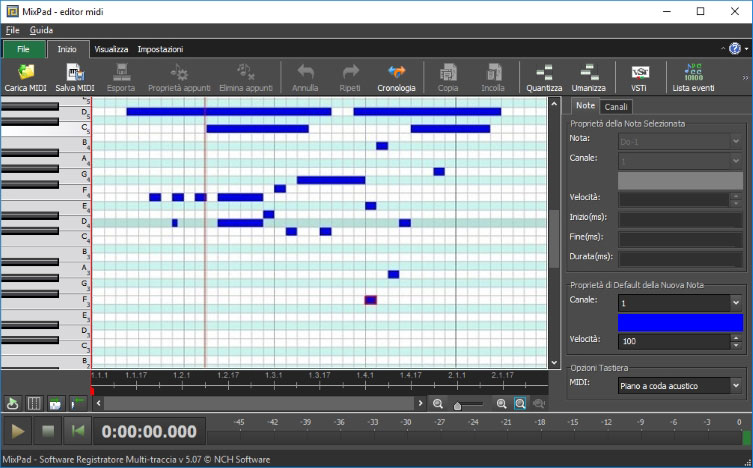Click the gray selected-note color swatch
753x468 pixels.
coord(680,181)
